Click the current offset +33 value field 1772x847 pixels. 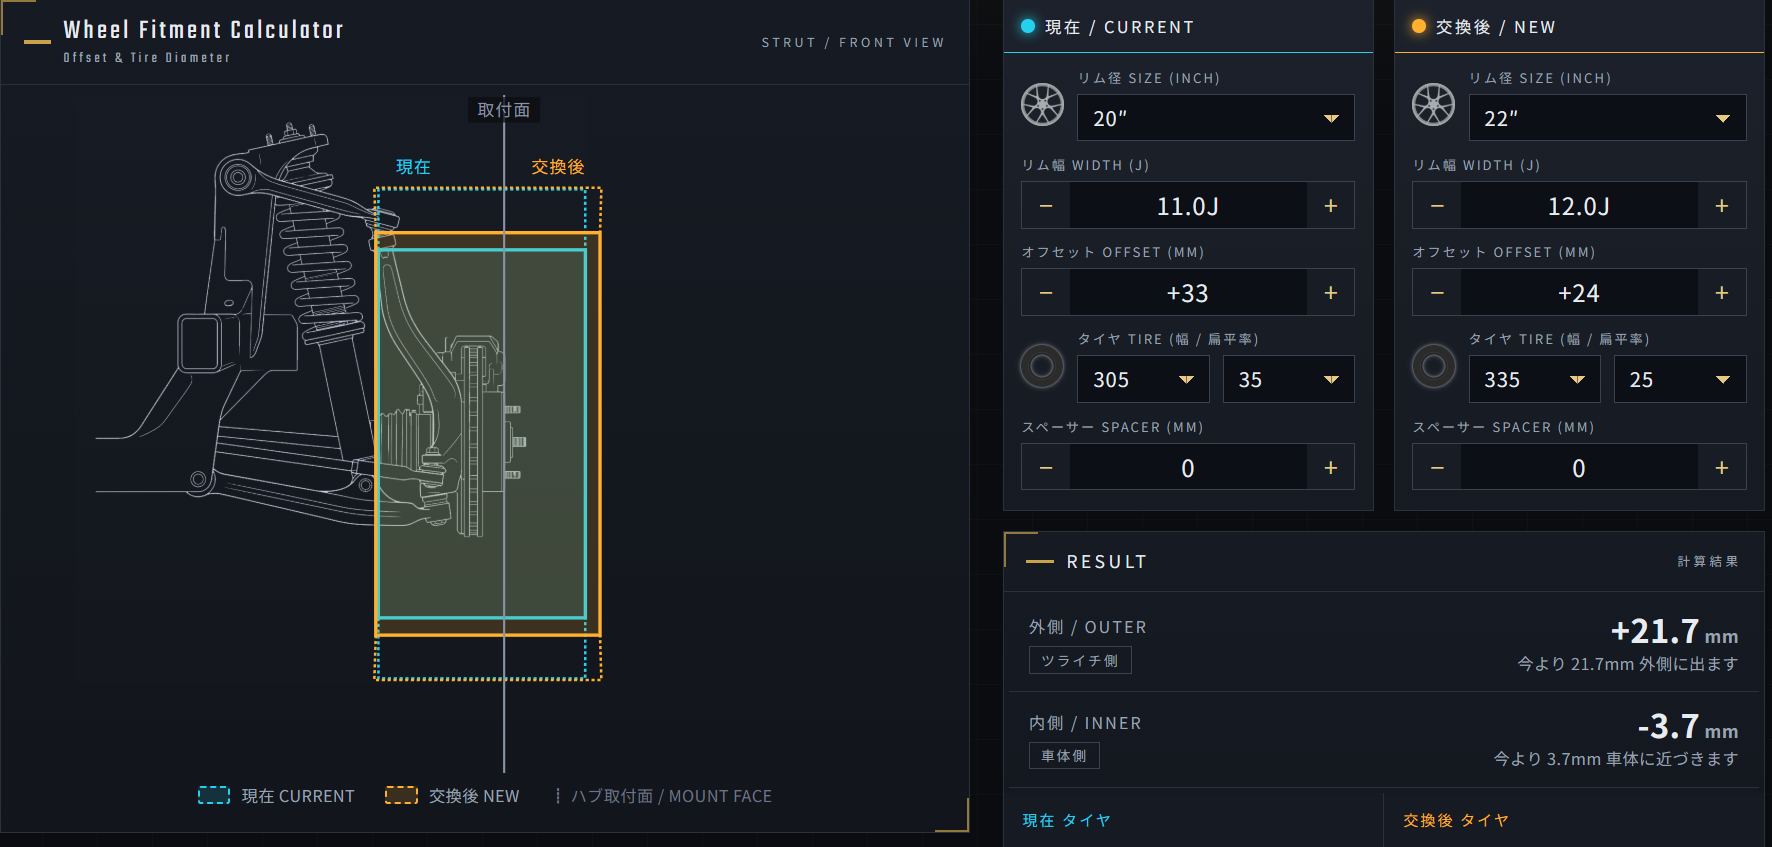point(1188,293)
